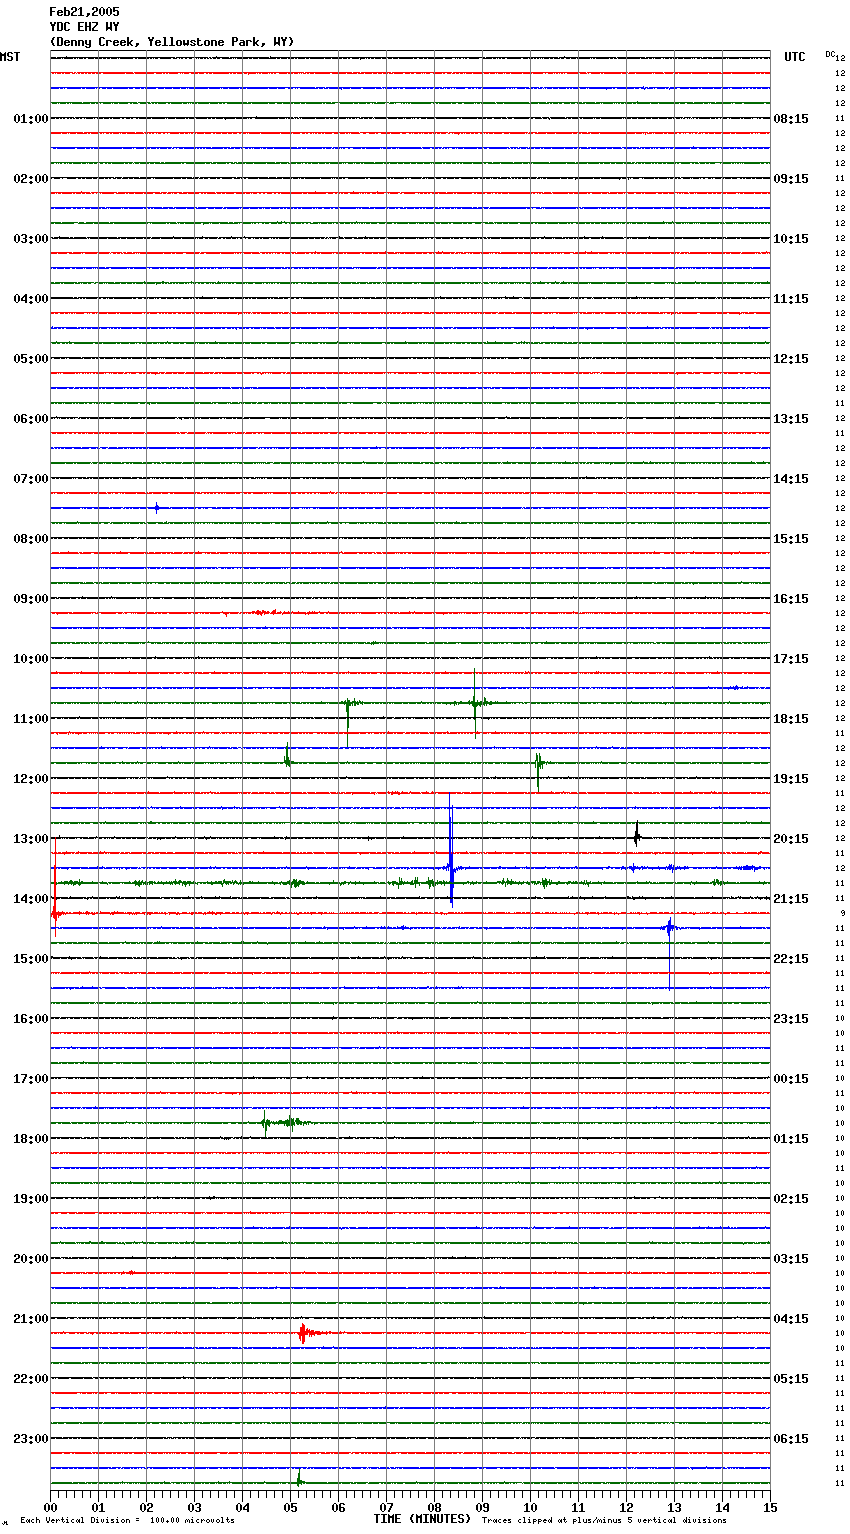Click the "13:00" MST time label
The width and height of the screenshot is (850, 1534).
coord(31,839)
